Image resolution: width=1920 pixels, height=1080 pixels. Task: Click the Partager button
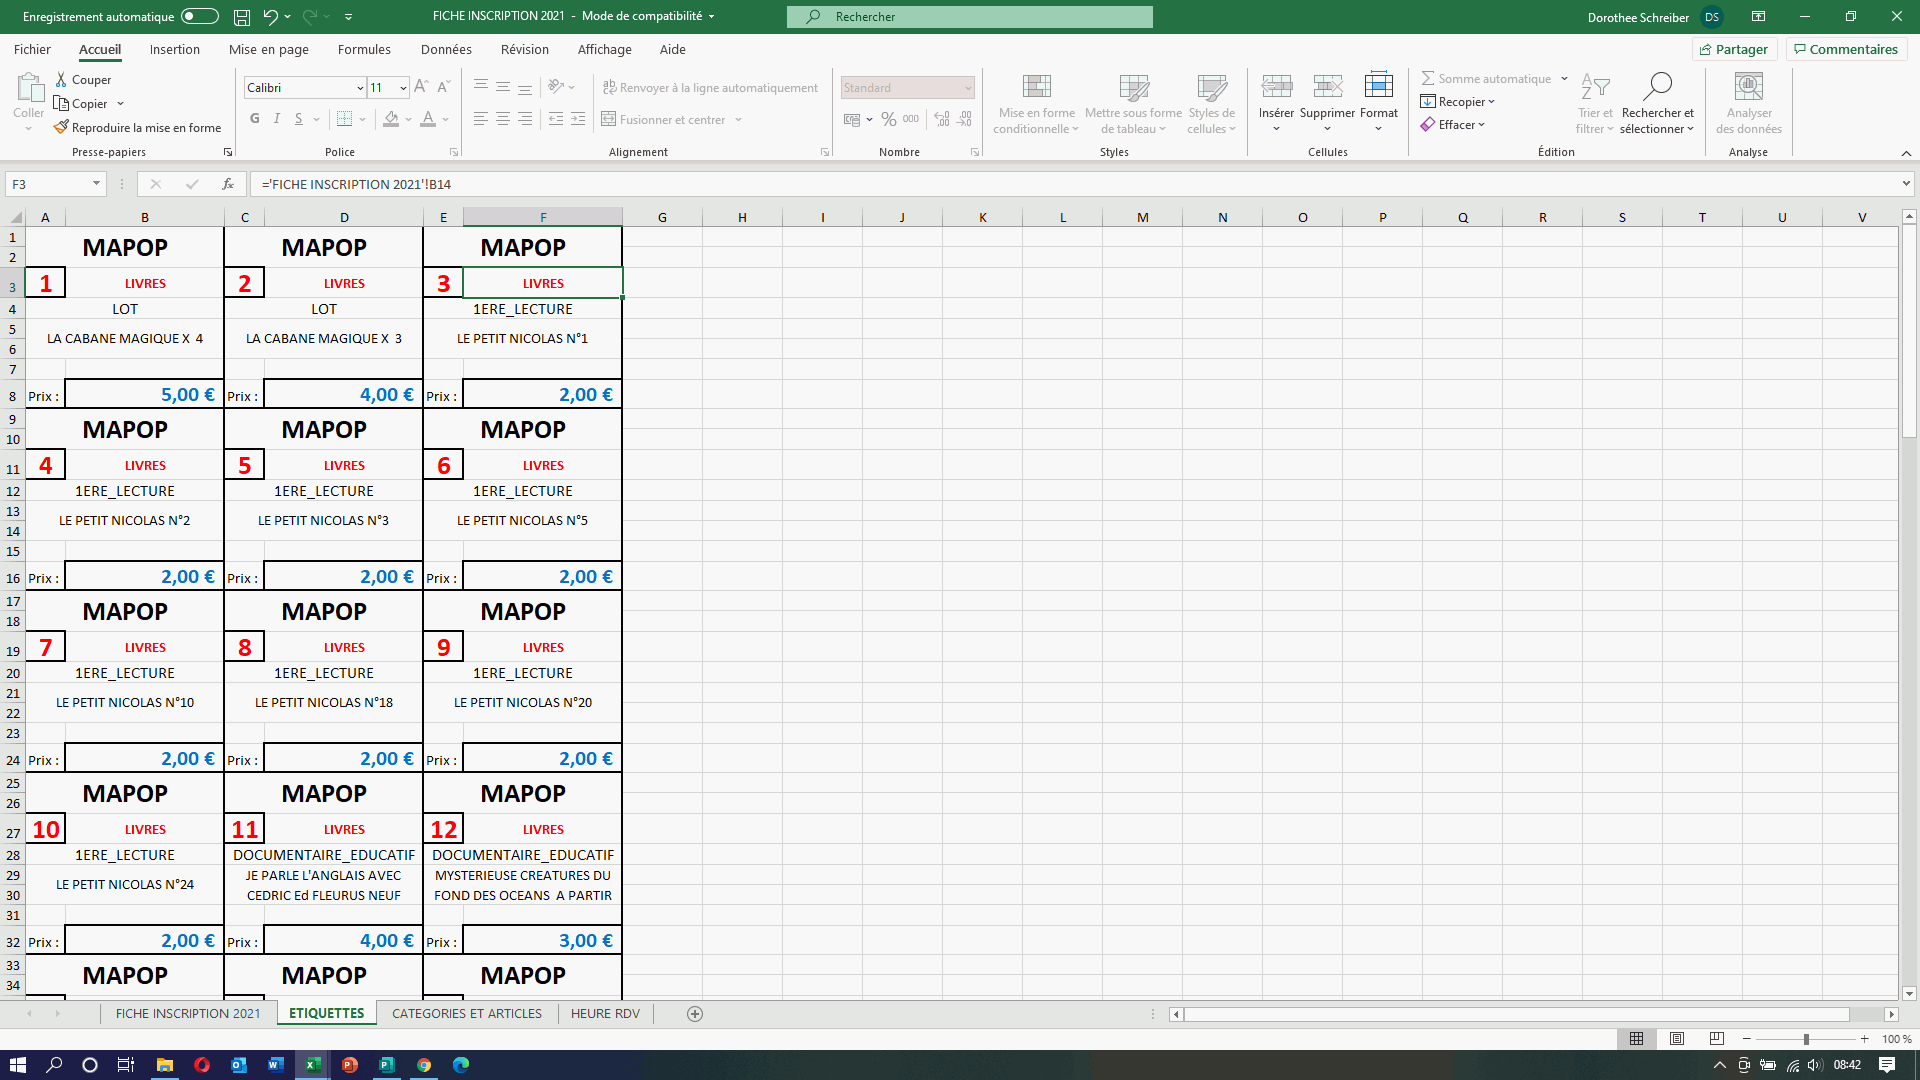(1734, 49)
